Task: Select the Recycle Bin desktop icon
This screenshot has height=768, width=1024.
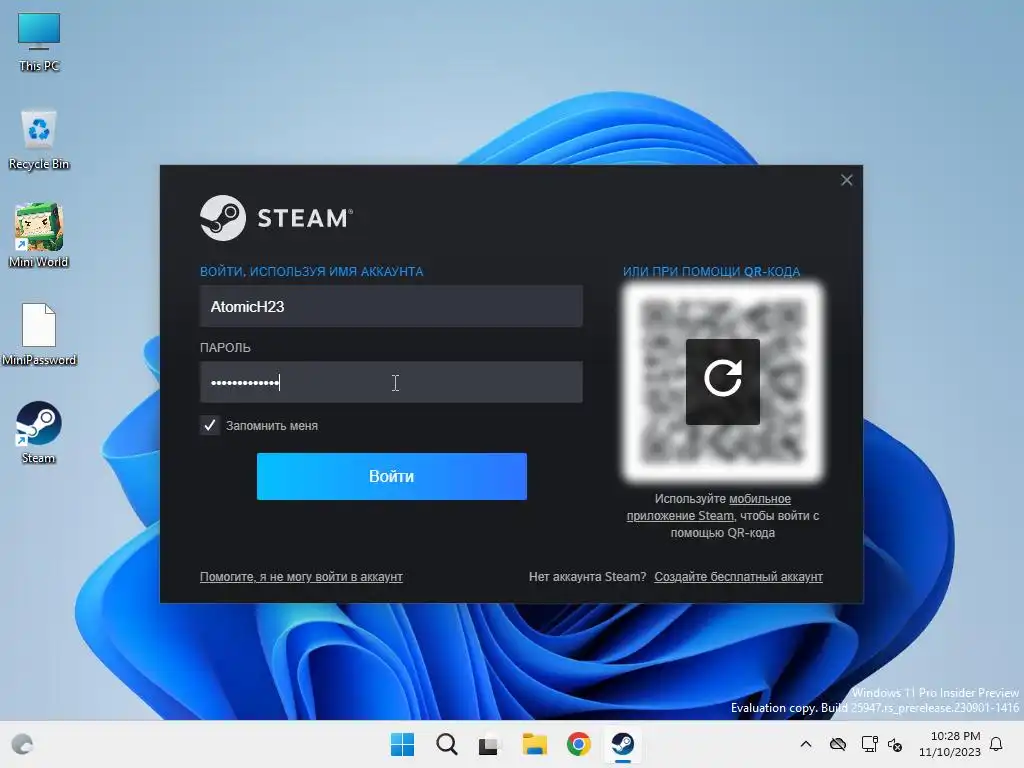Action: coord(39,140)
